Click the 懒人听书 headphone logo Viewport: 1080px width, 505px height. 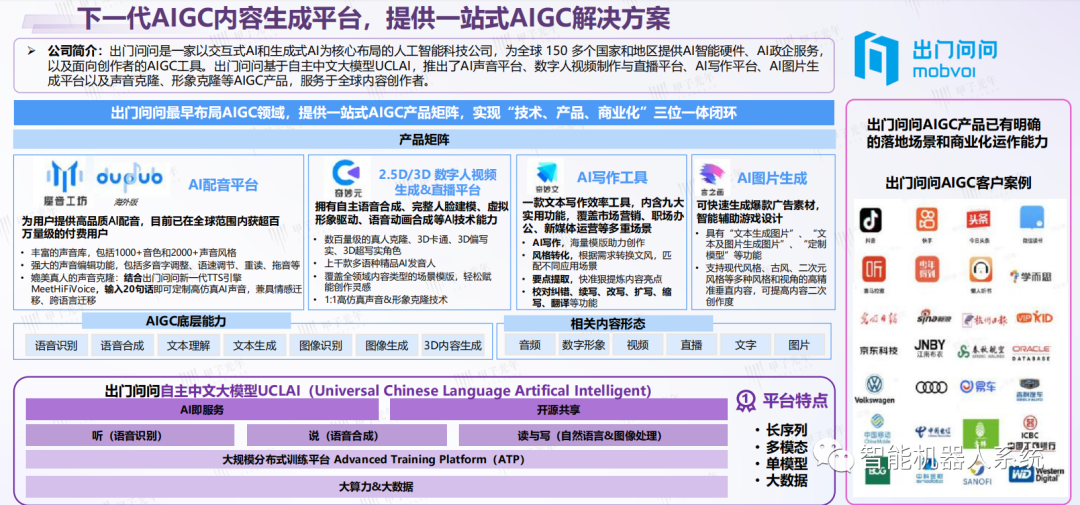pos(979,270)
